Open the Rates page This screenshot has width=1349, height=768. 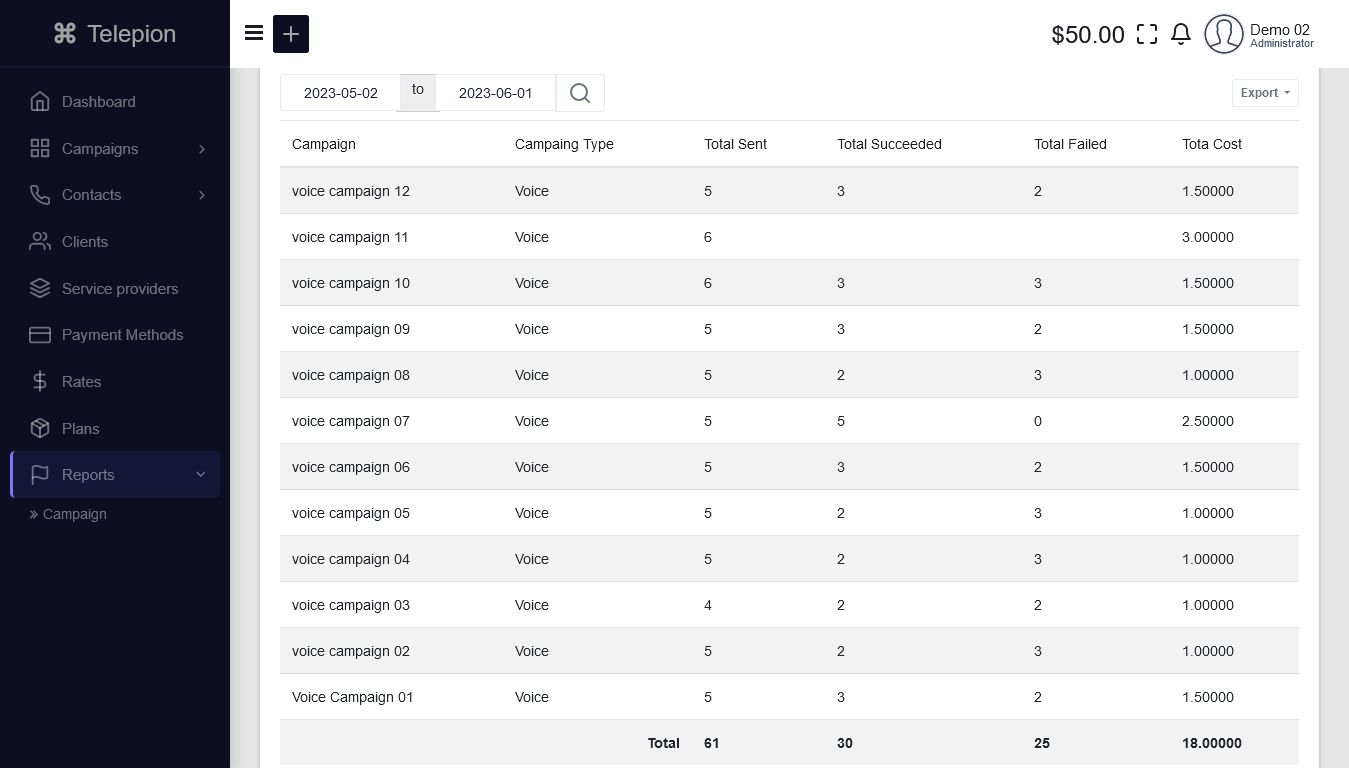click(81, 382)
